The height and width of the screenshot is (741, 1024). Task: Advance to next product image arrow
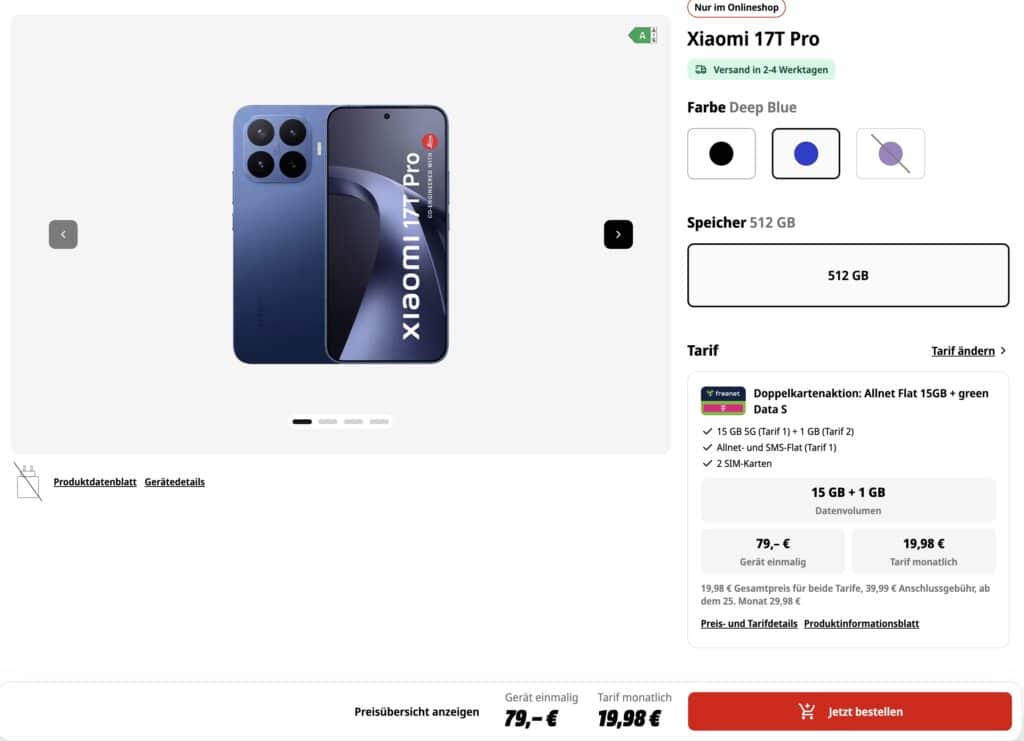click(618, 234)
